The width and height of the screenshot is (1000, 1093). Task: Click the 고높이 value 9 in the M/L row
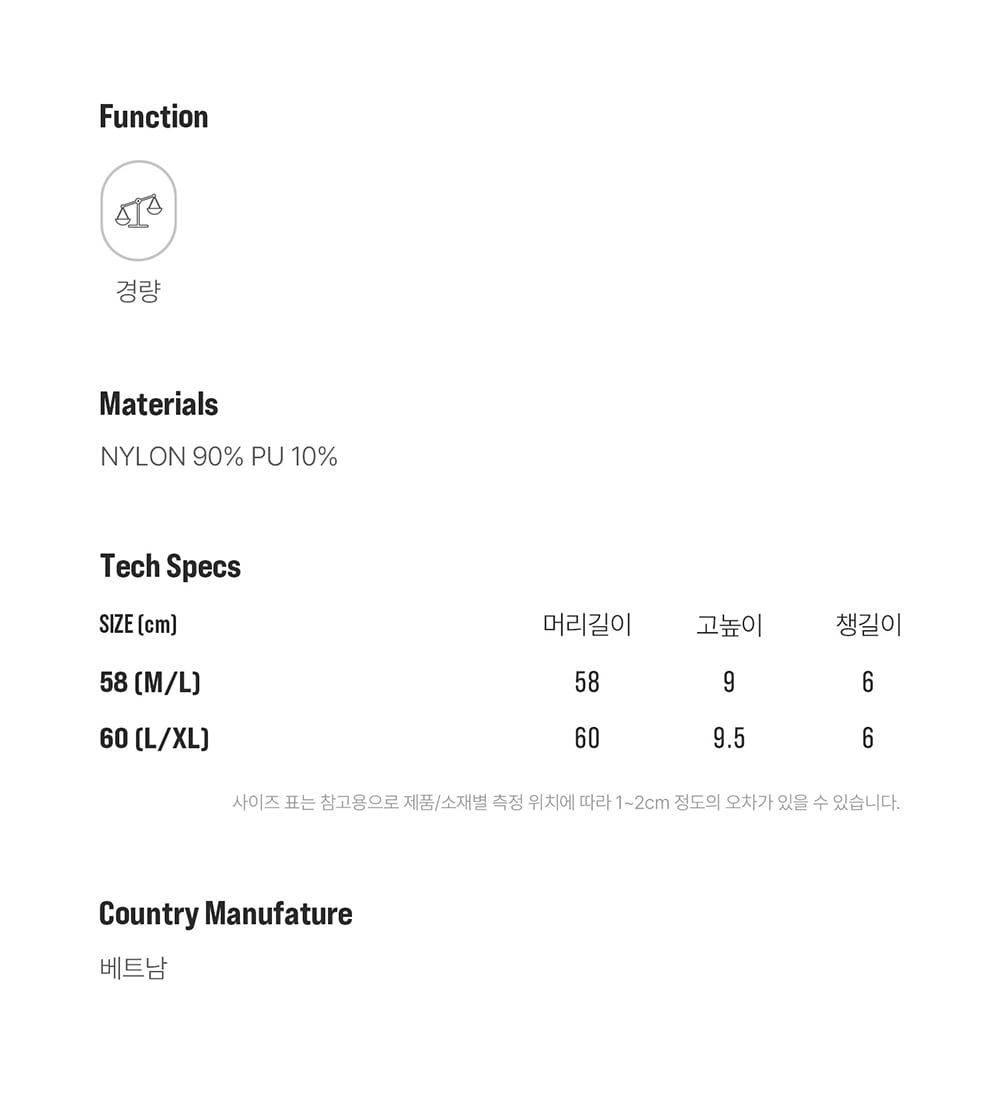(x=729, y=682)
